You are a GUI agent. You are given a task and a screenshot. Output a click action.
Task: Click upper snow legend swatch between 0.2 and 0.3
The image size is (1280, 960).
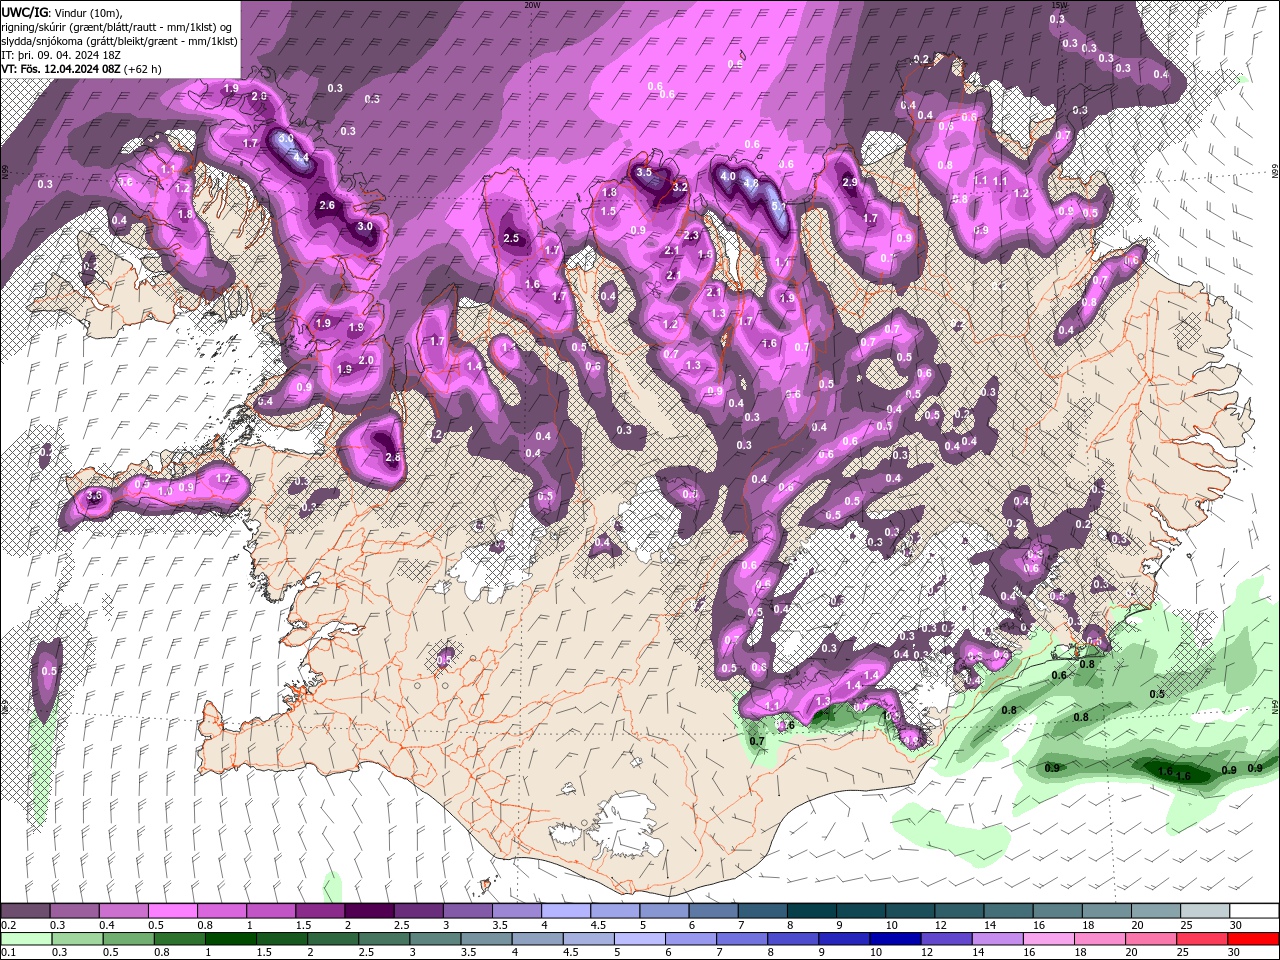pos(25,910)
